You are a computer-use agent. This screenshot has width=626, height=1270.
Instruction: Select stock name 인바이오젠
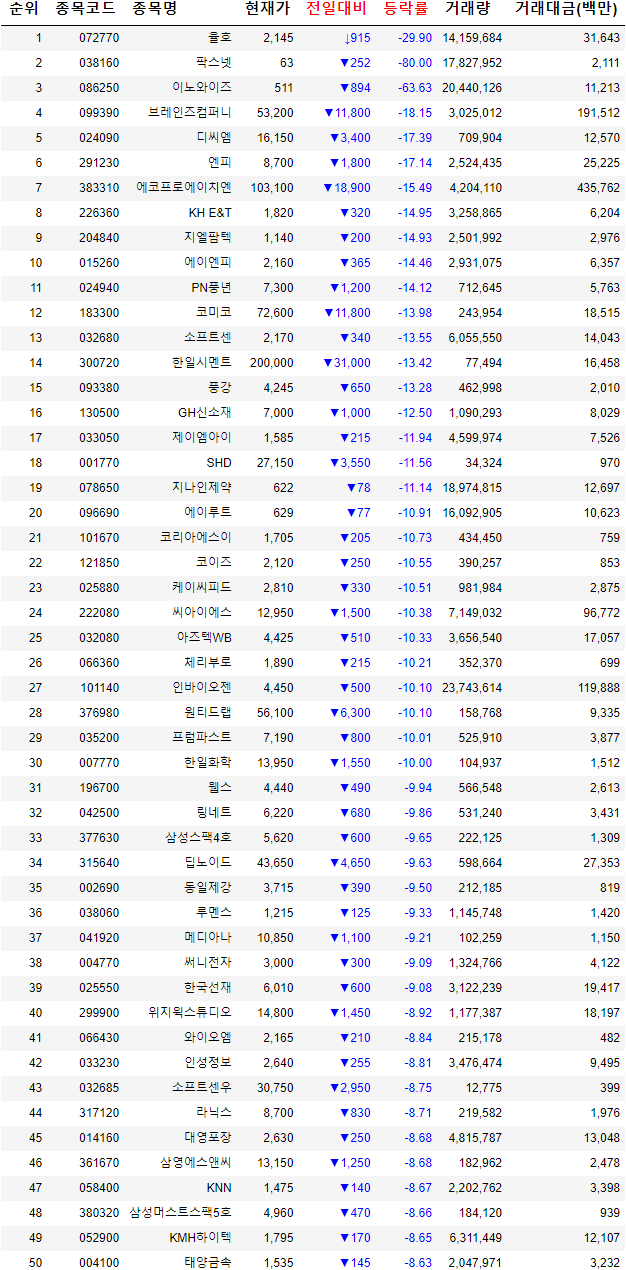pyautogui.click(x=202, y=688)
